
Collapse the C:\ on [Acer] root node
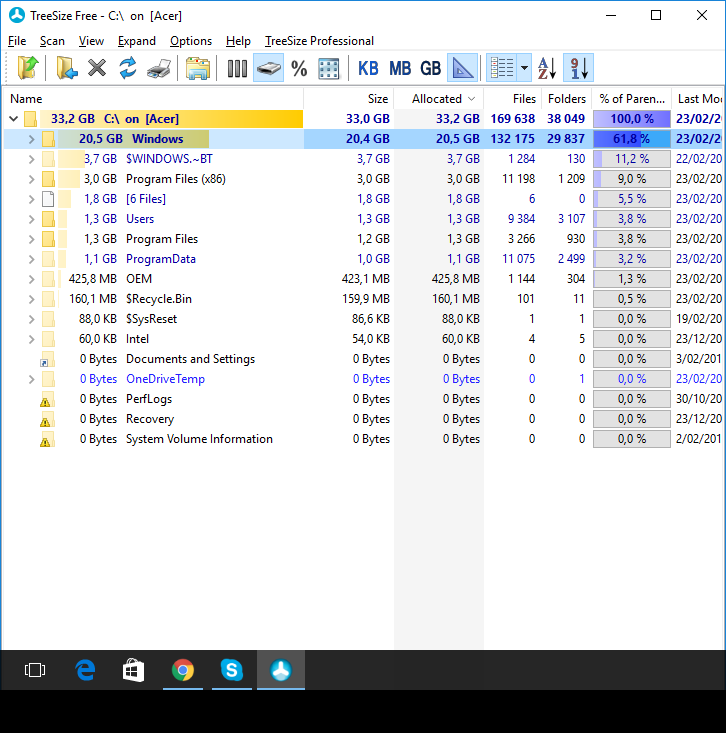pyautogui.click(x=14, y=119)
